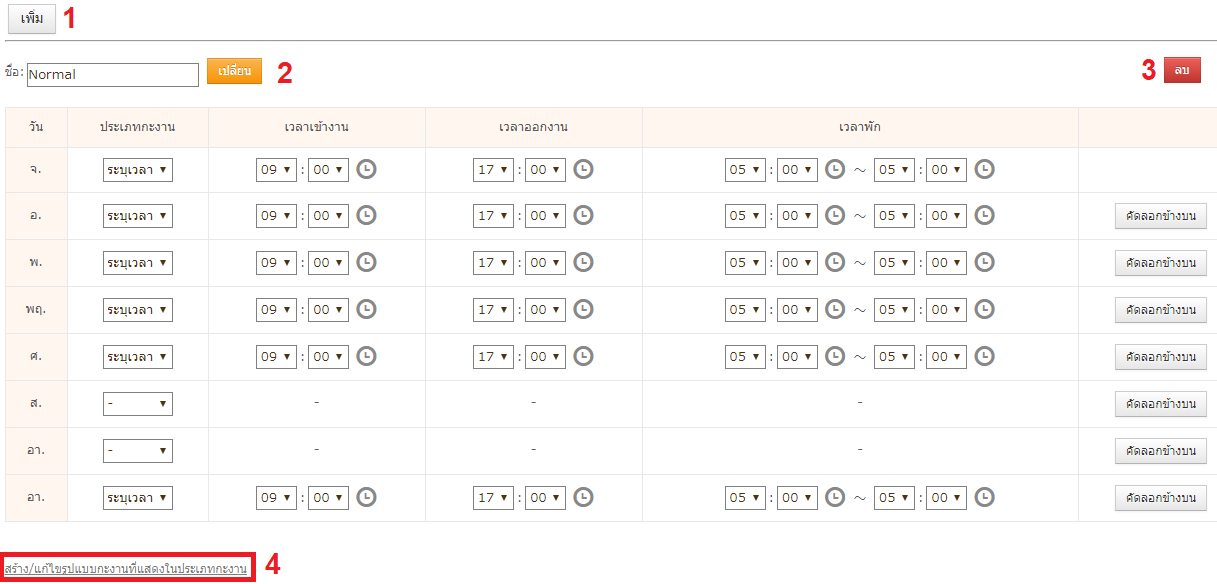Screen dimensions: 1217x584
Task: Click the ศ. row end time clock icon
Action: pos(584,357)
